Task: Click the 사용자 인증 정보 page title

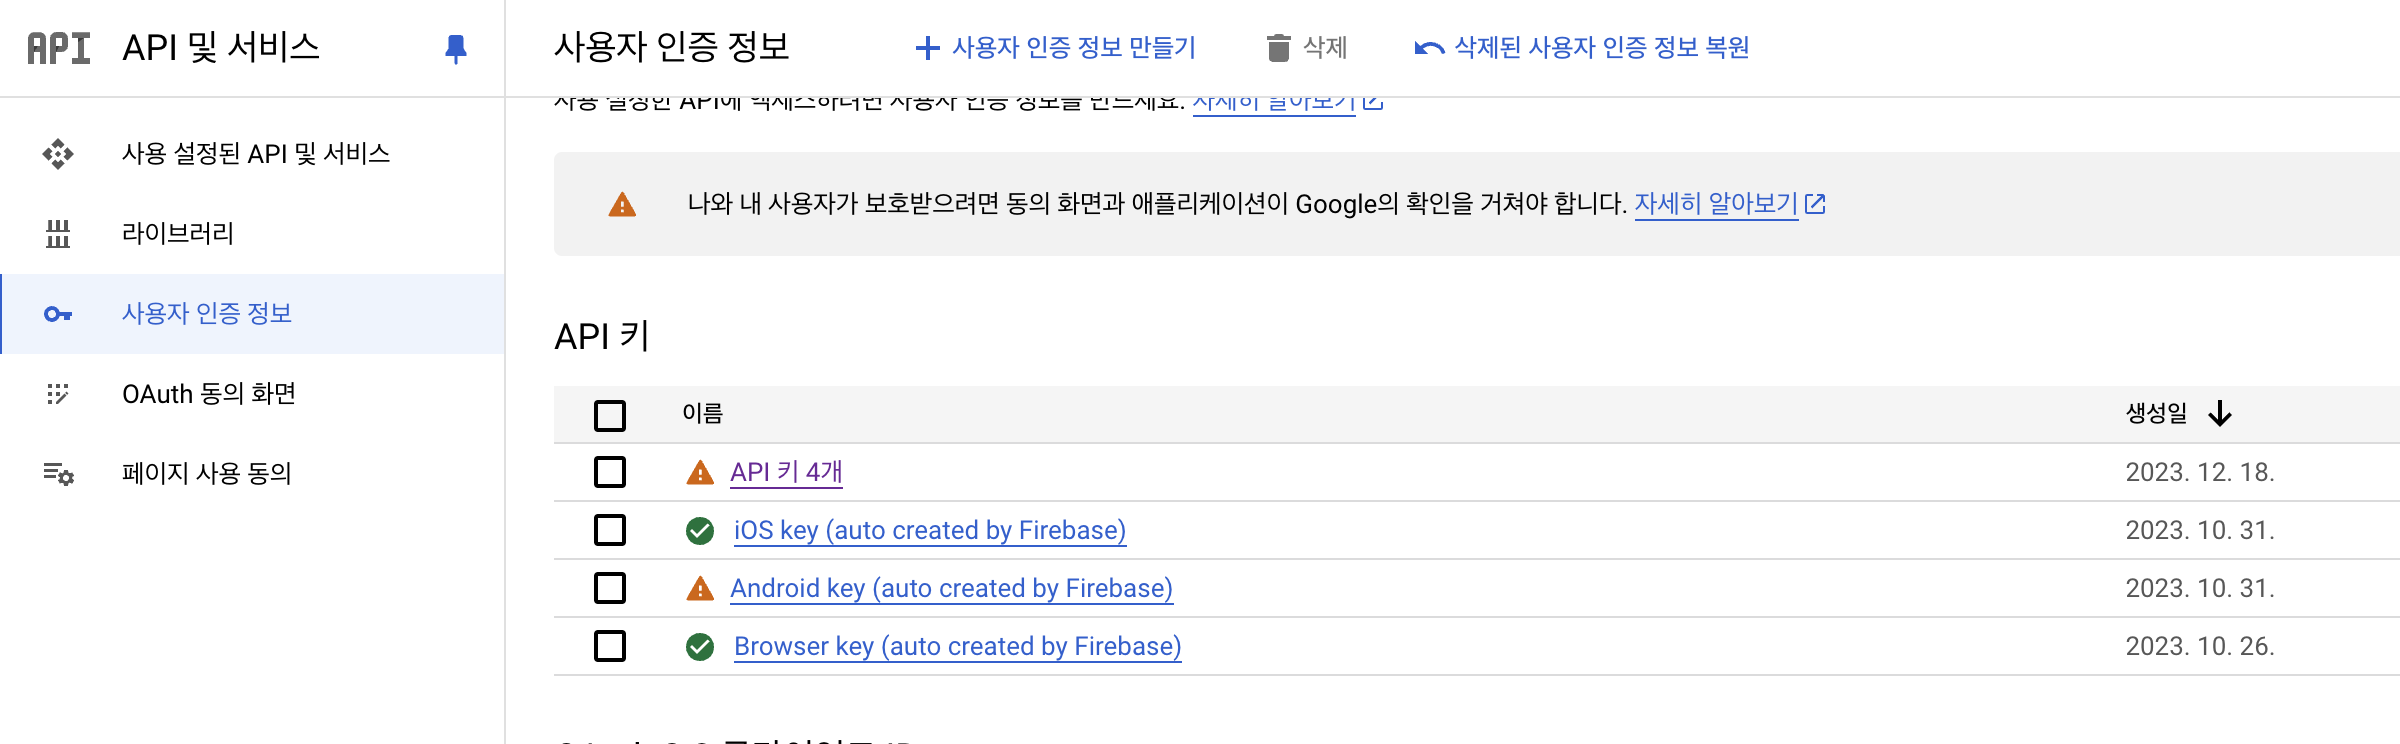Action: [672, 48]
